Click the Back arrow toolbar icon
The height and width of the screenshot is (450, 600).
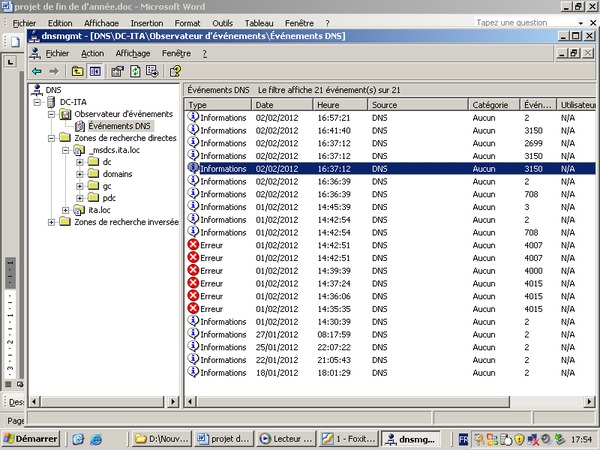coord(37,71)
